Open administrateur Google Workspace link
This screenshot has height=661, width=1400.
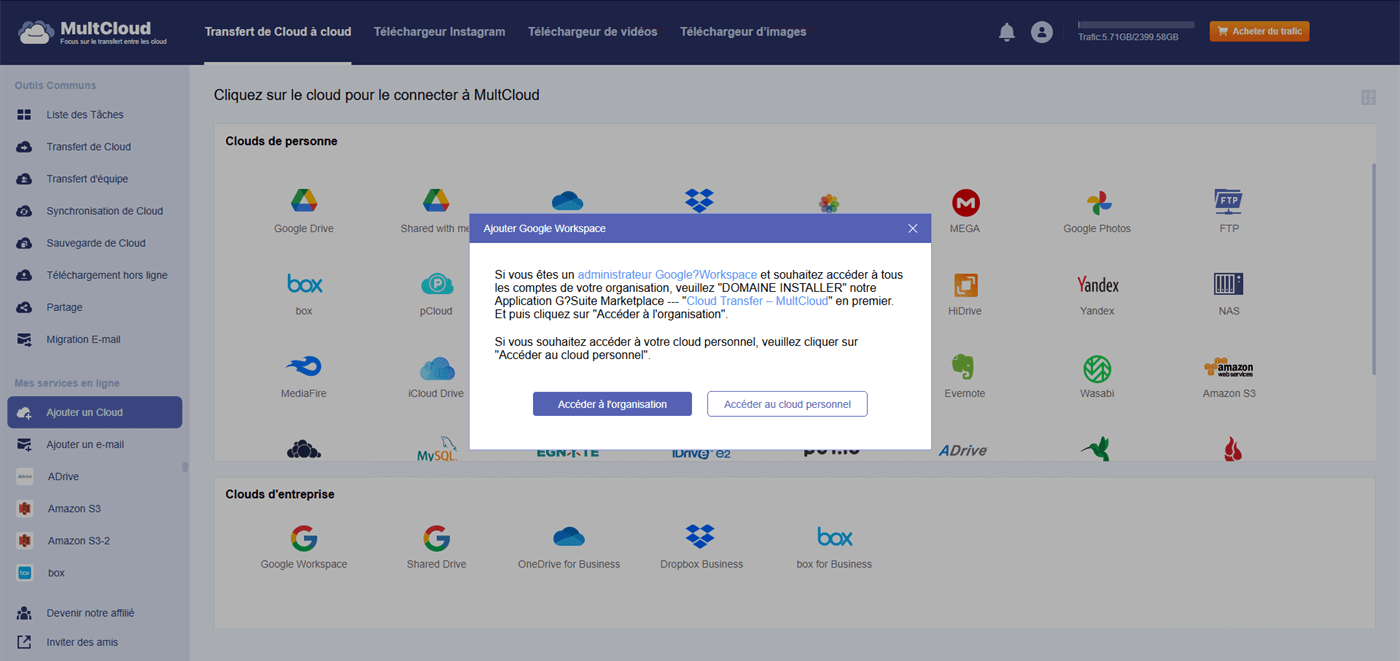pyautogui.click(x=667, y=274)
